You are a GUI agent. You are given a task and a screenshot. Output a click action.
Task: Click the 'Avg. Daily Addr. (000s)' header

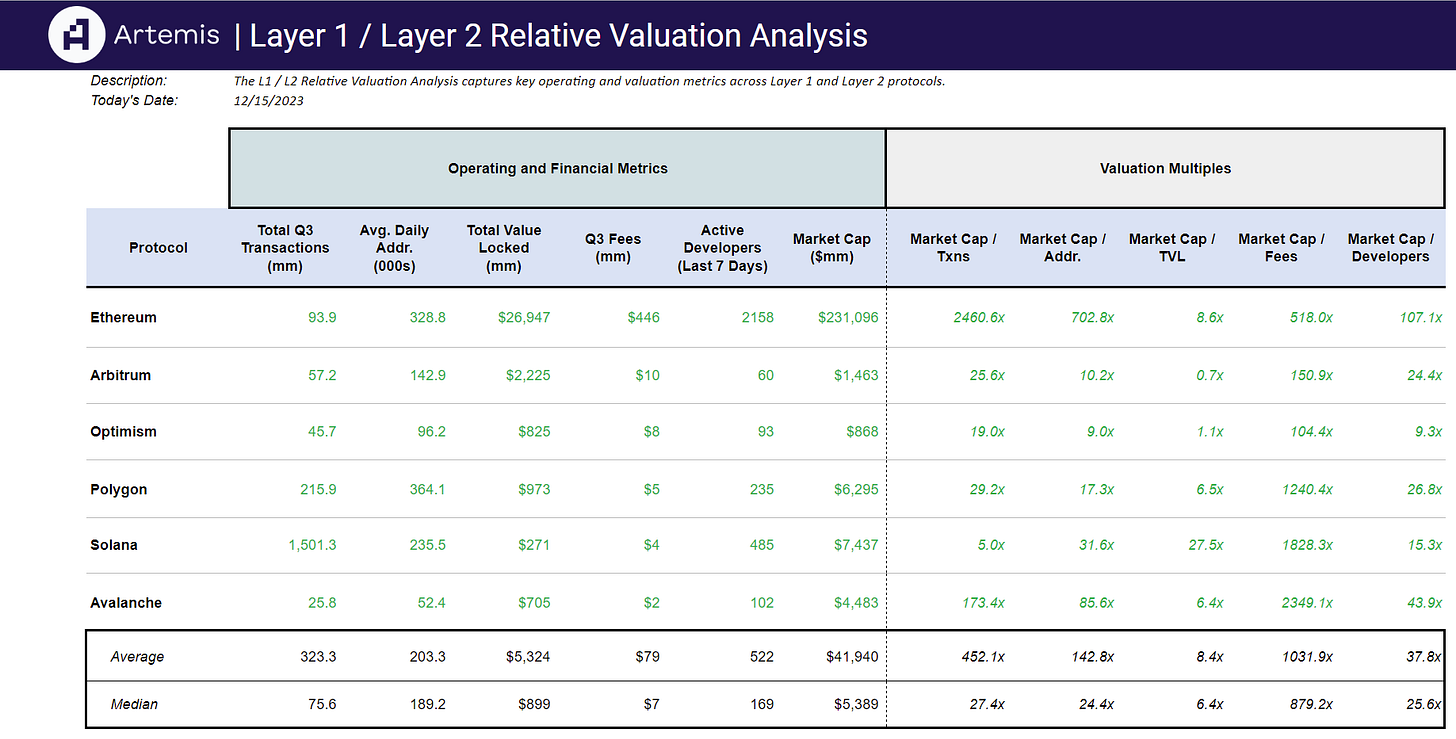(394, 247)
